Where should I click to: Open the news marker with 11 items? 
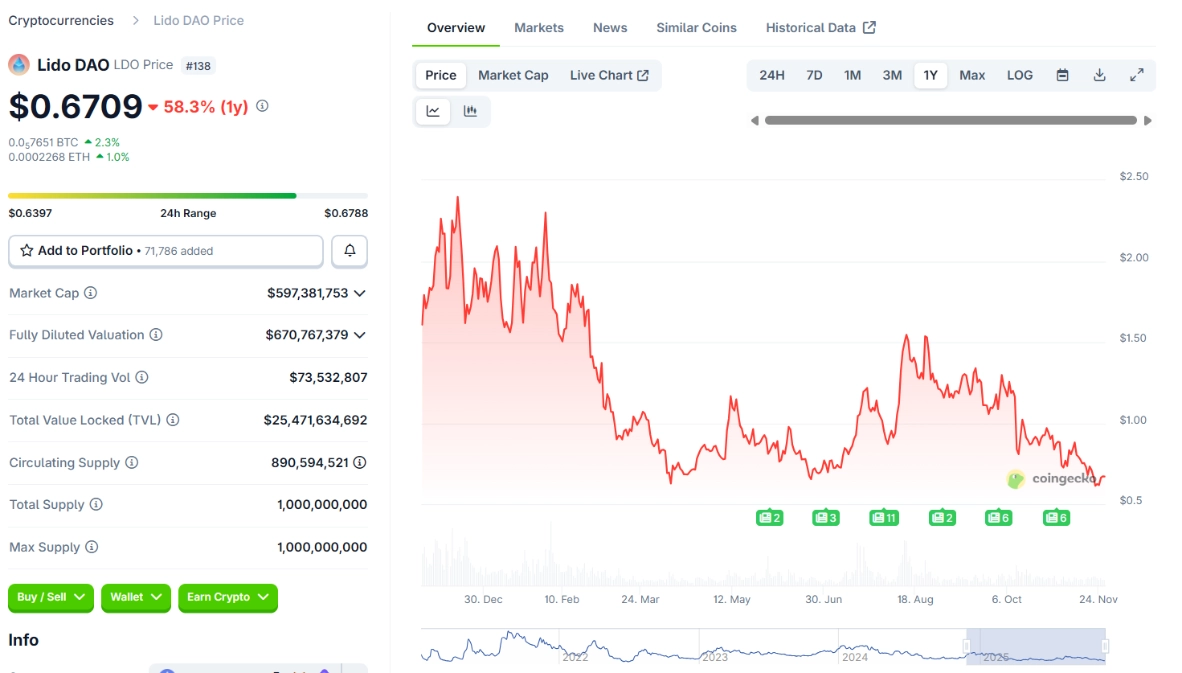[x=884, y=517]
